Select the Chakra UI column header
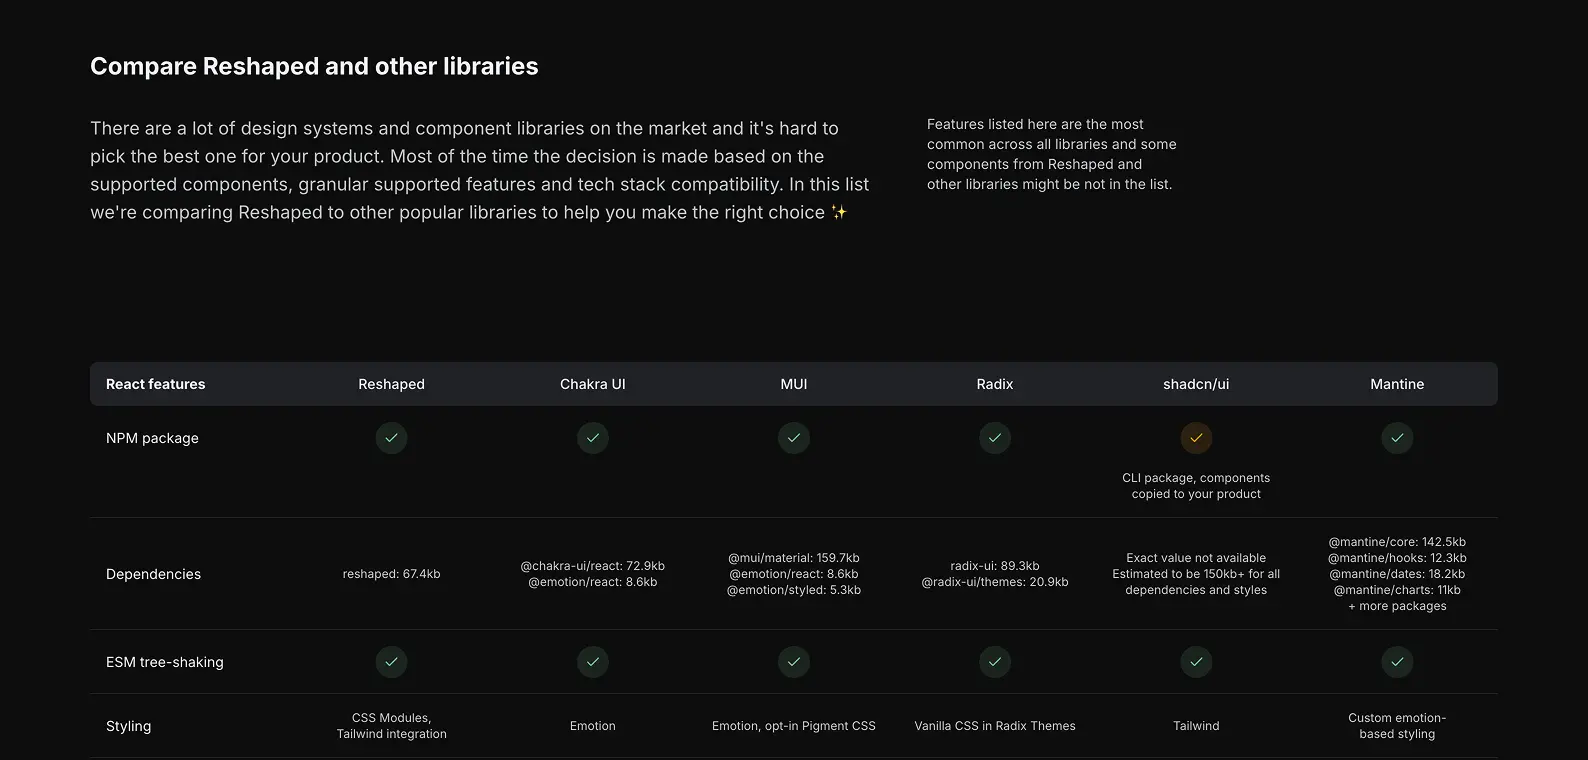The image size is (1588, 760). 593,384
